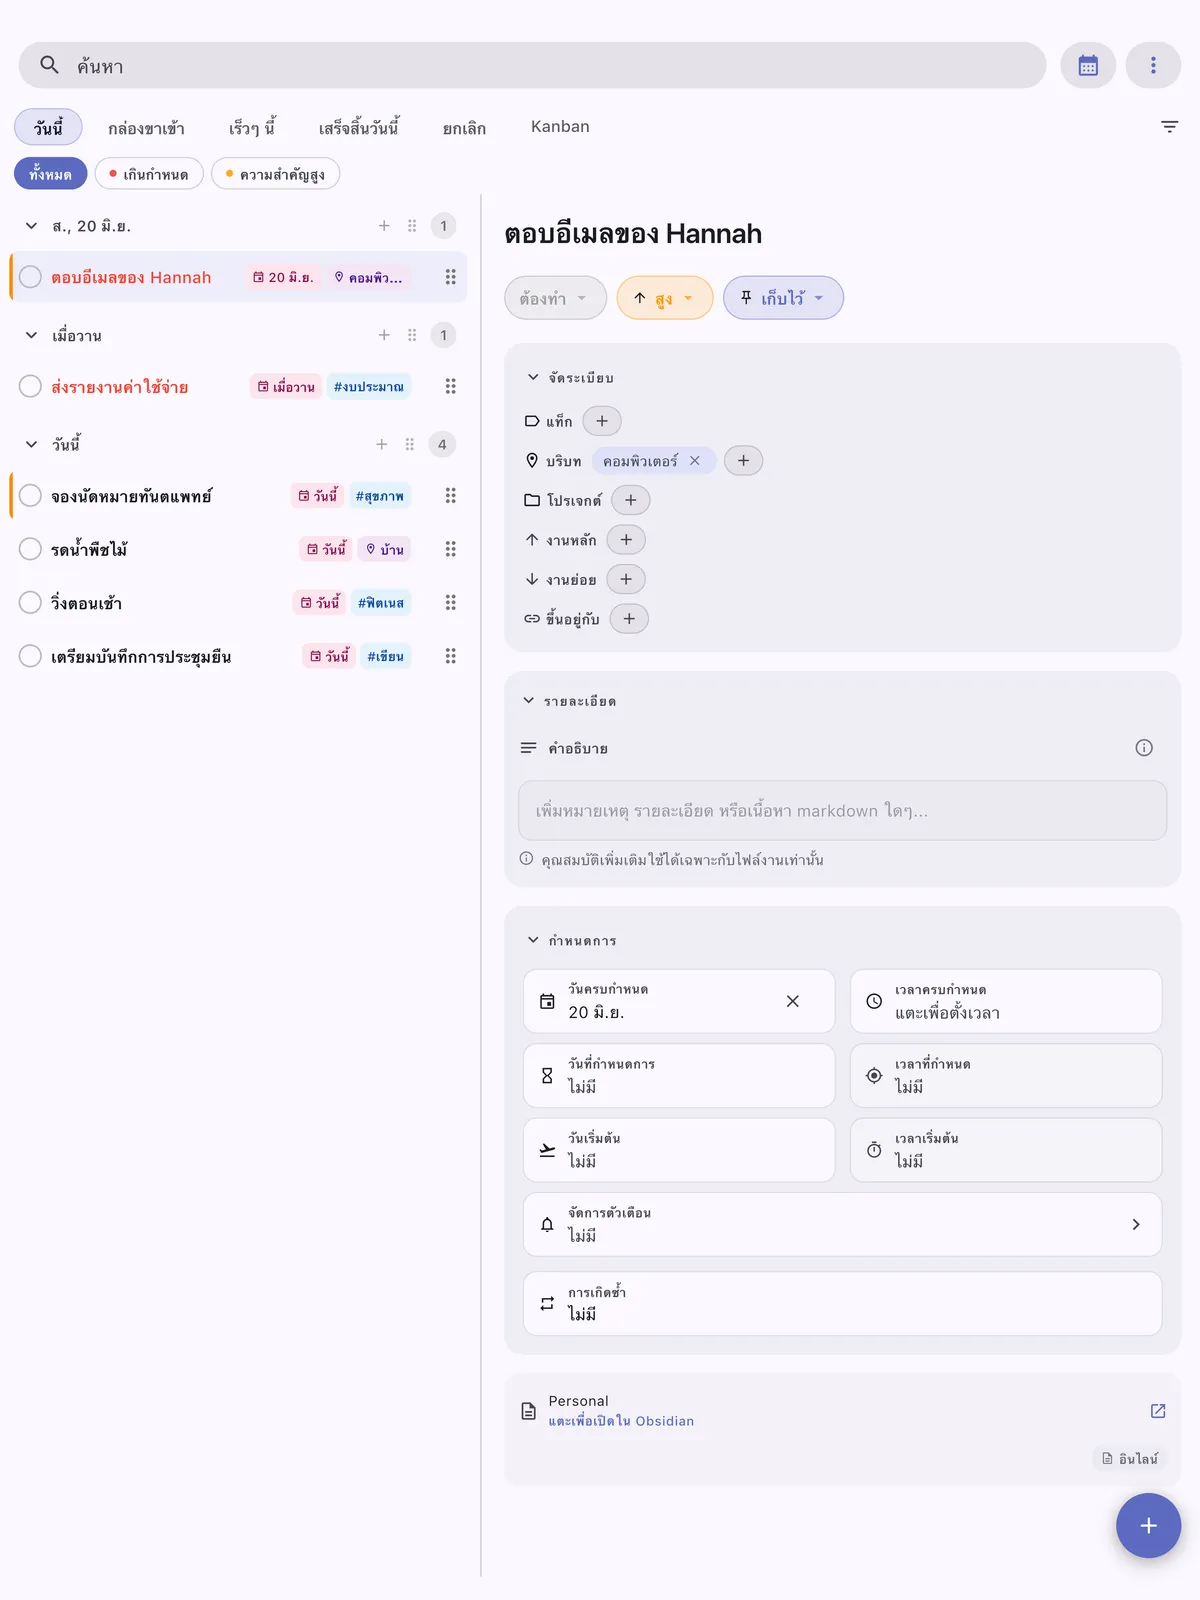
Task: Open the three-dot more options menu
Action: pyautogui.click(x=1153, y=66)
